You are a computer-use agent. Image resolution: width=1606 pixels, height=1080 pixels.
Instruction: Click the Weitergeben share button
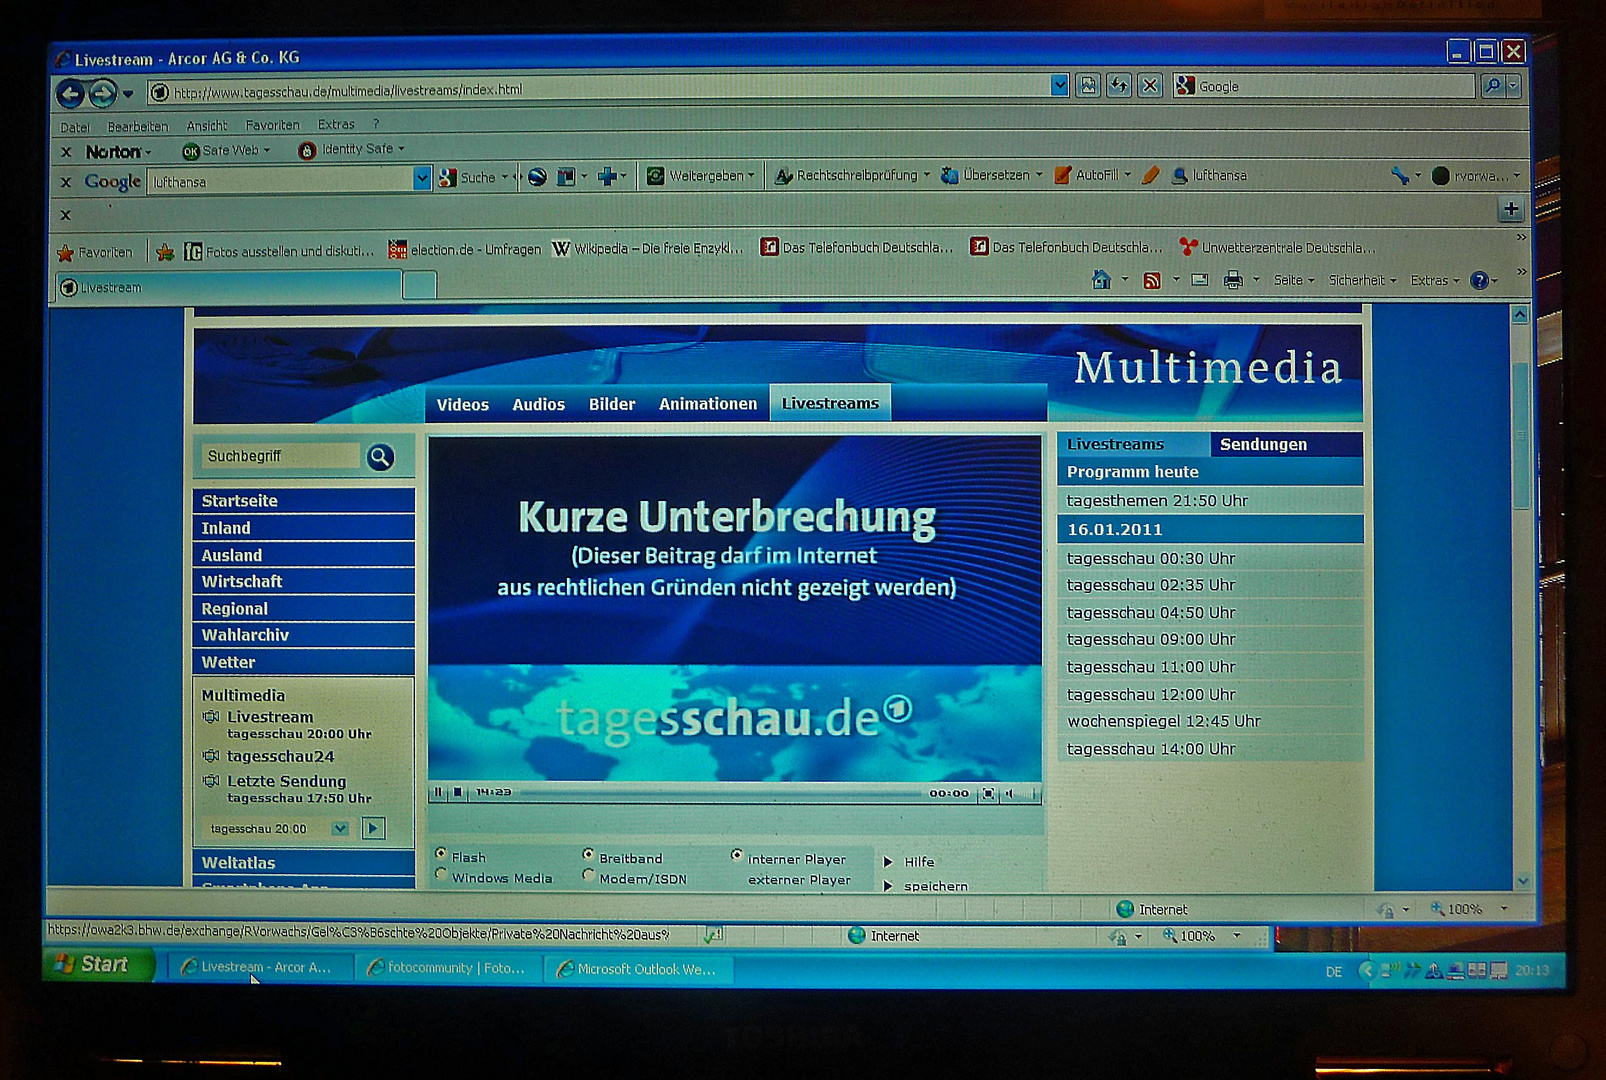coord(700,176)
